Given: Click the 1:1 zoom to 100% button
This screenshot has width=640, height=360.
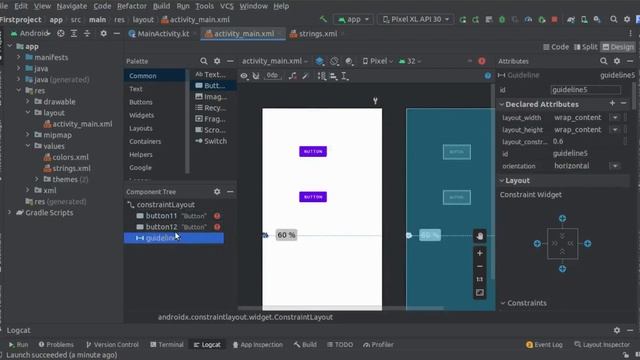Looking at the screenshot, I should [x=480, y=279].
